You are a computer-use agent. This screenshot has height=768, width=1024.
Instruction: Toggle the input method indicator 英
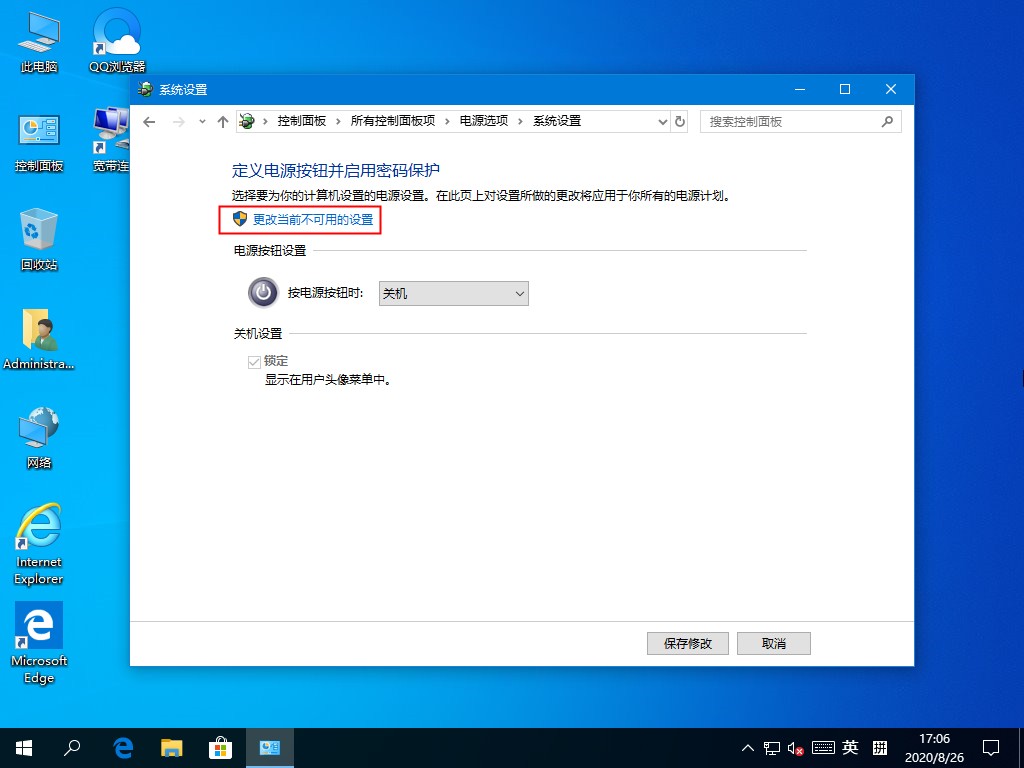[x=850, y=747]
